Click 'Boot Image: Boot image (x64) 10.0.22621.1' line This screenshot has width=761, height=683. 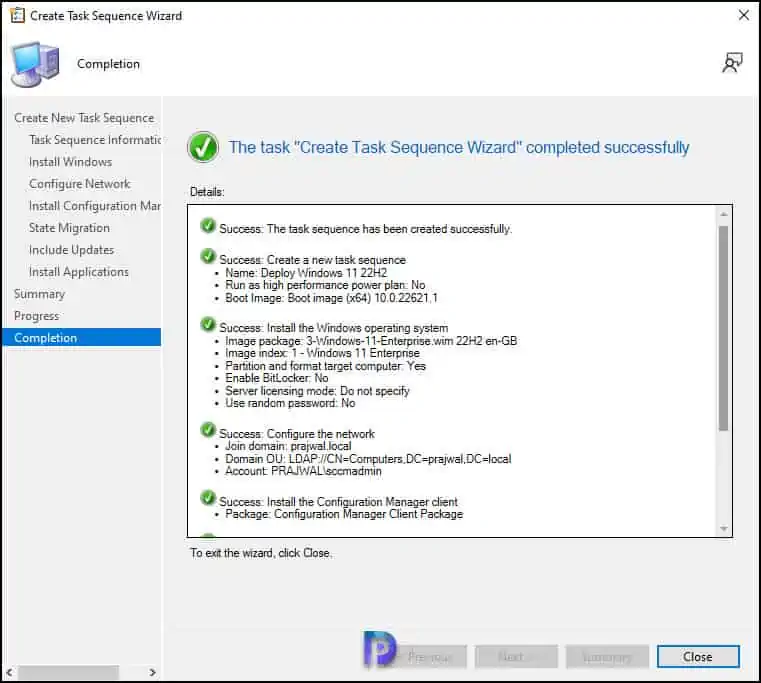click(x=331, y=298)
